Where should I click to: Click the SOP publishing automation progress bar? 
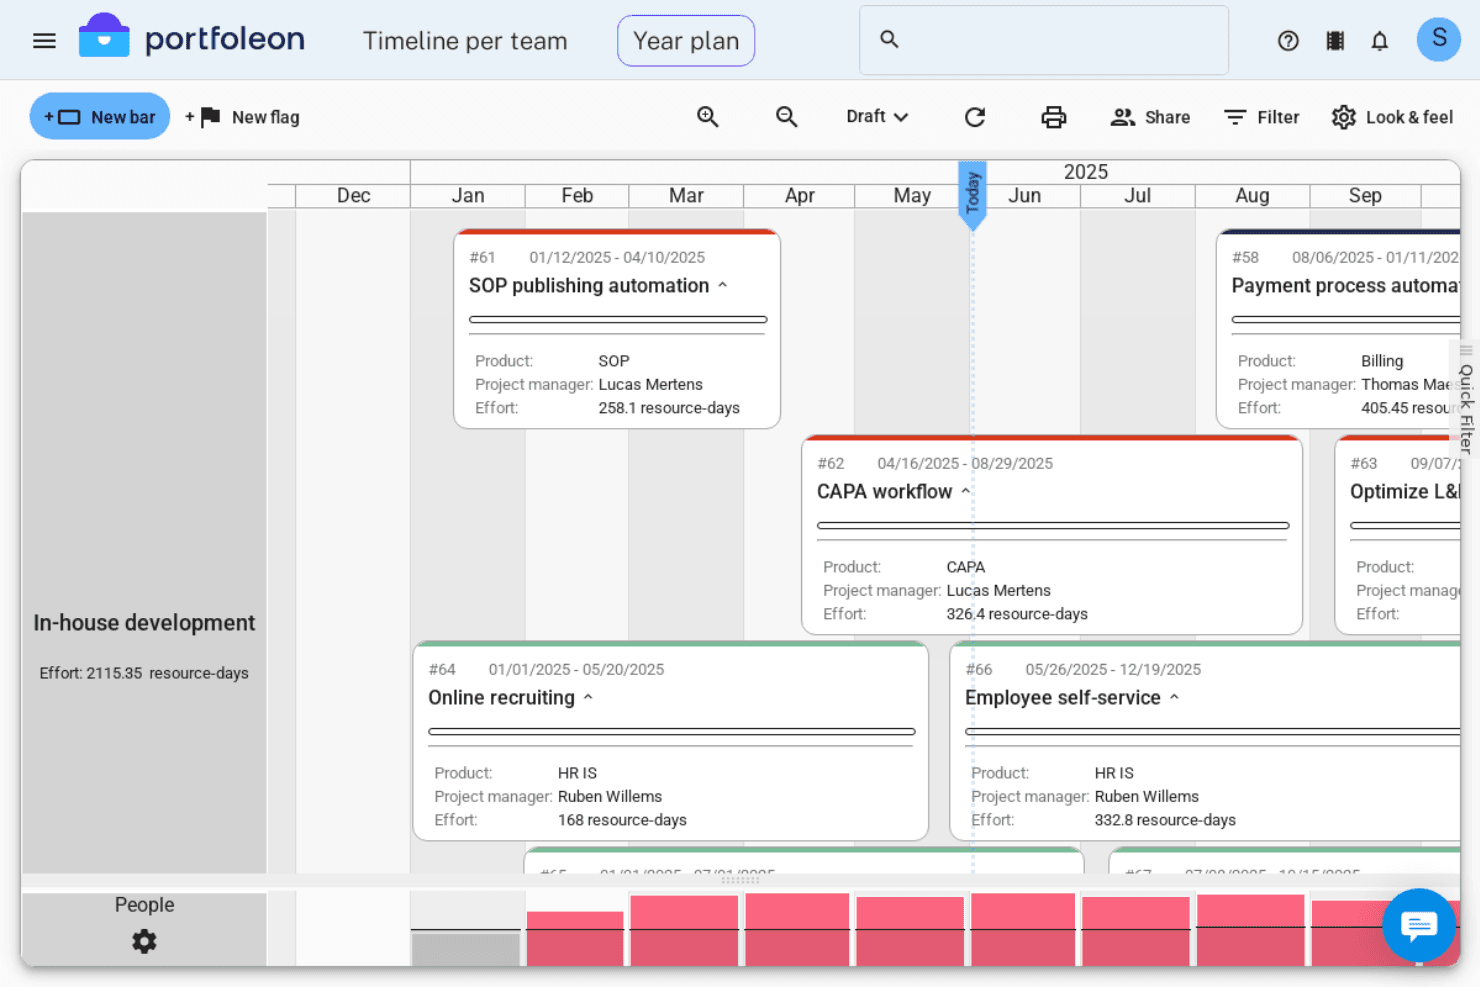[x=618, y=320]
